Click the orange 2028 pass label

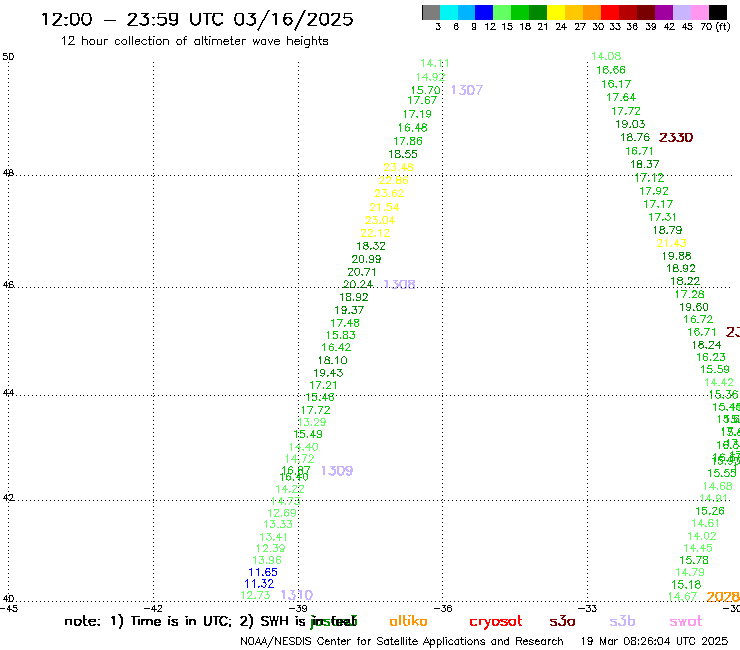[x=723, y=597]
